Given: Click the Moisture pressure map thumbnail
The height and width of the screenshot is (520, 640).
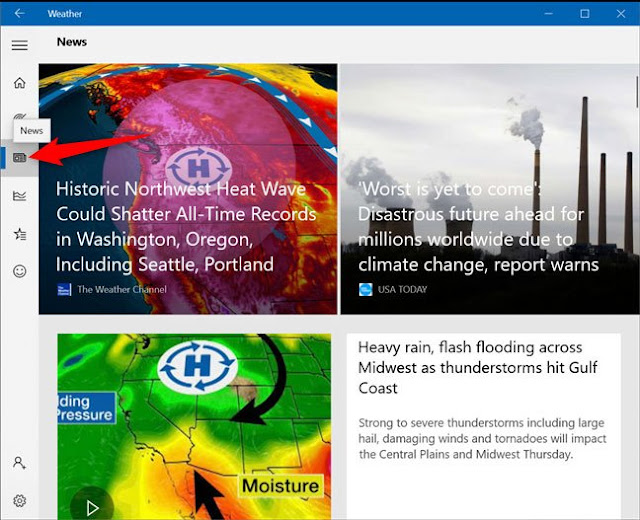Looking at the screenshot, I should click(194, 427).
